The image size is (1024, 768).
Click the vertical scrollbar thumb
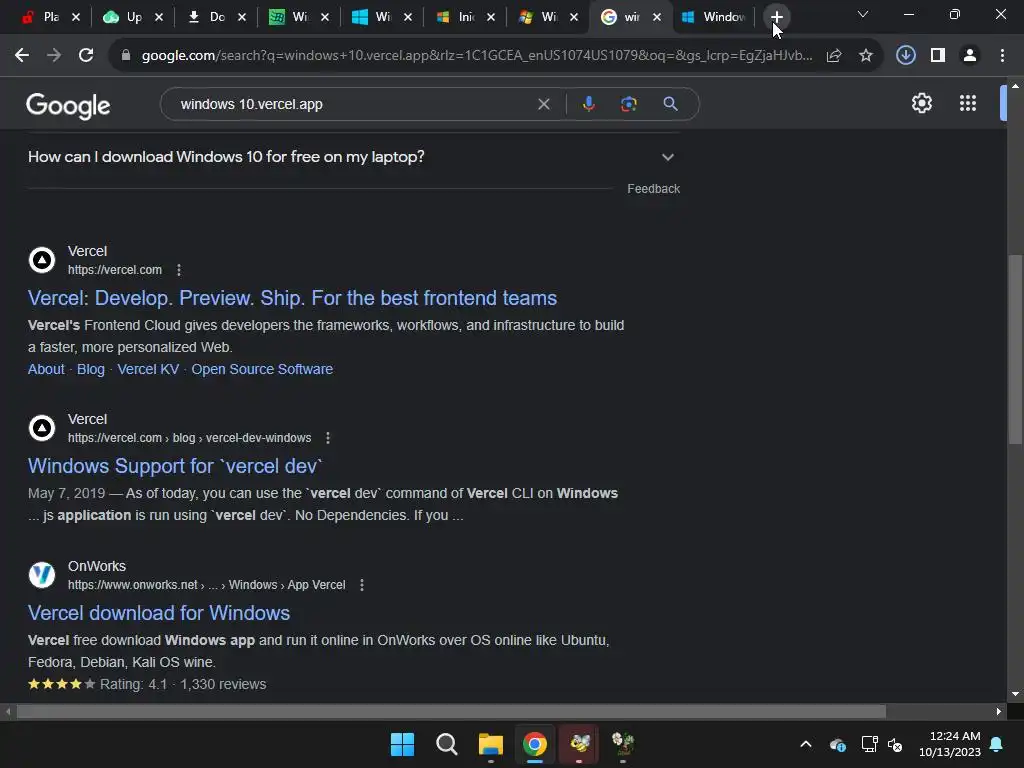point(1015,349)
